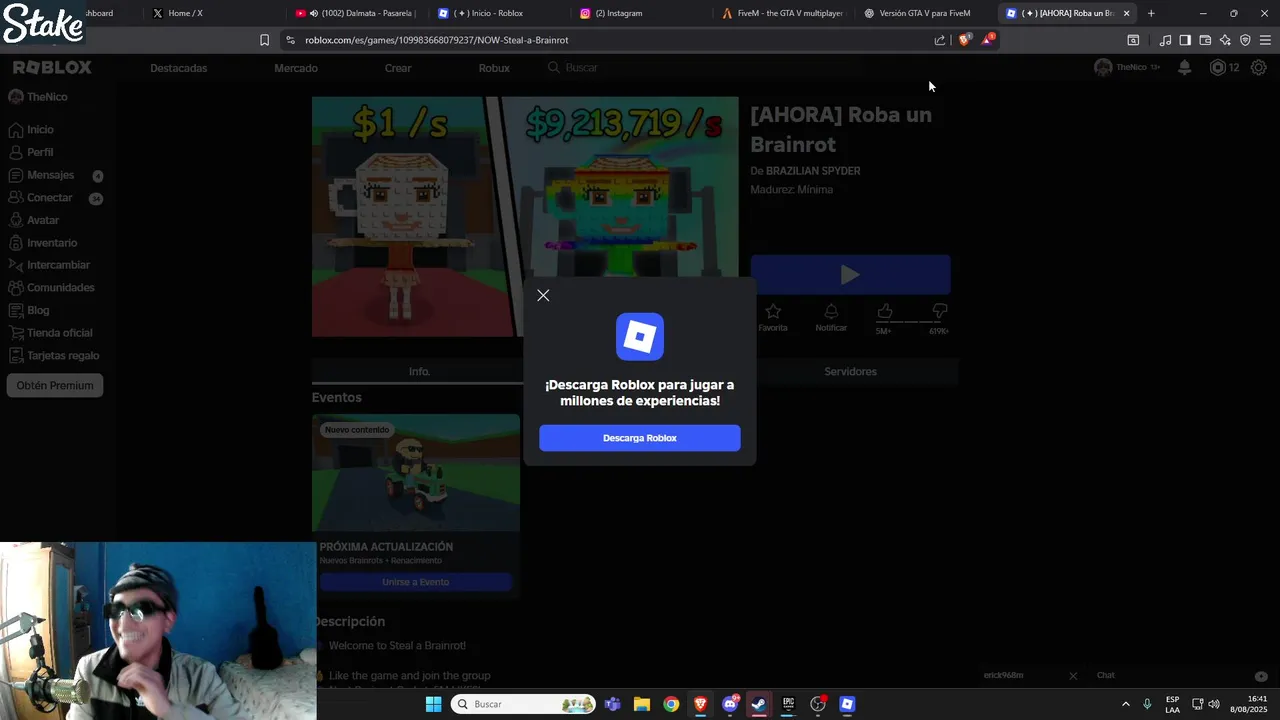
Task: Open the Brave VPN shield icon
Action: (x=1245, y=40)
